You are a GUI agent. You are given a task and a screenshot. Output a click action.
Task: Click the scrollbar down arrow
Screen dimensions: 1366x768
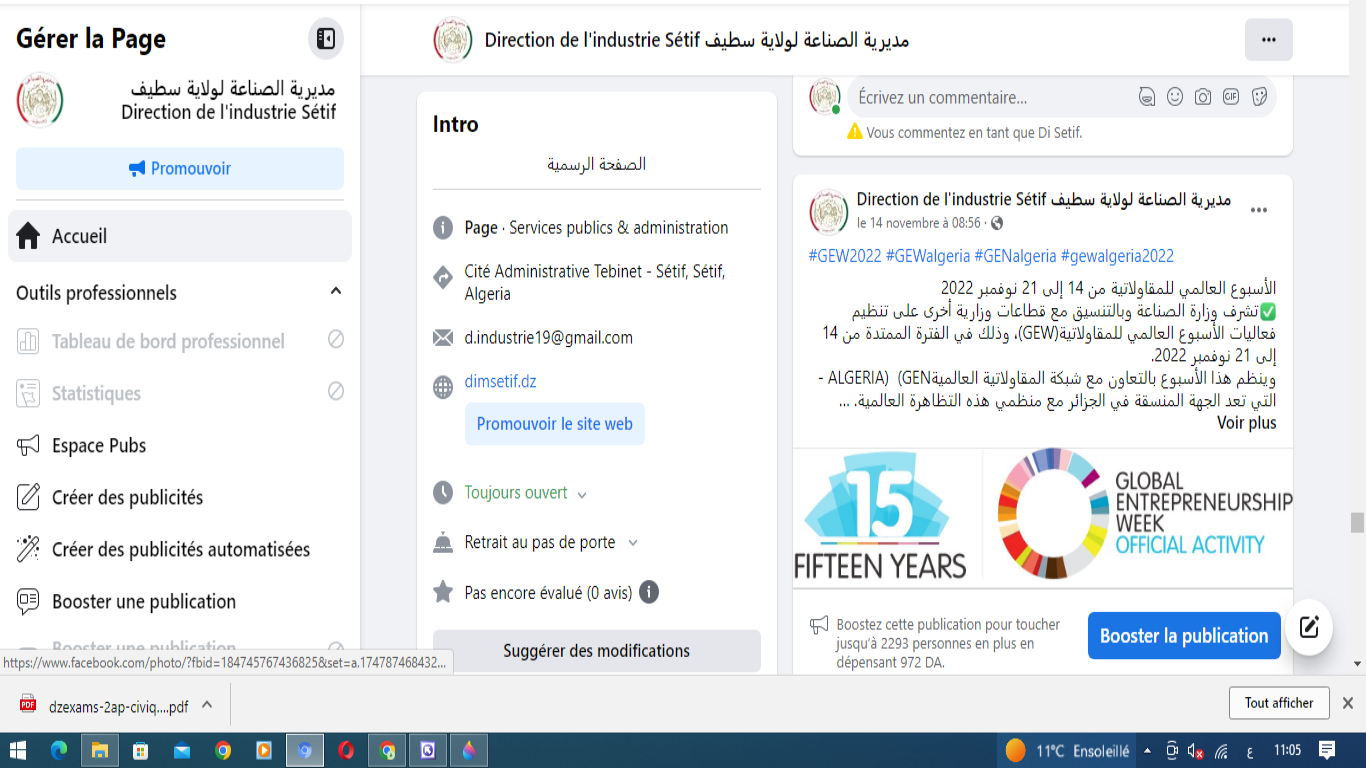click(x=1357, y=663)
